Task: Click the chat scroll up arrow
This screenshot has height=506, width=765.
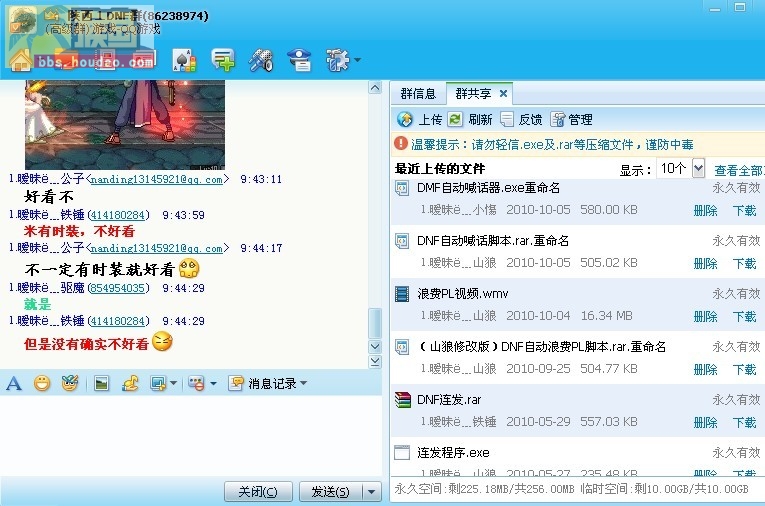Action: coord(375,88)
